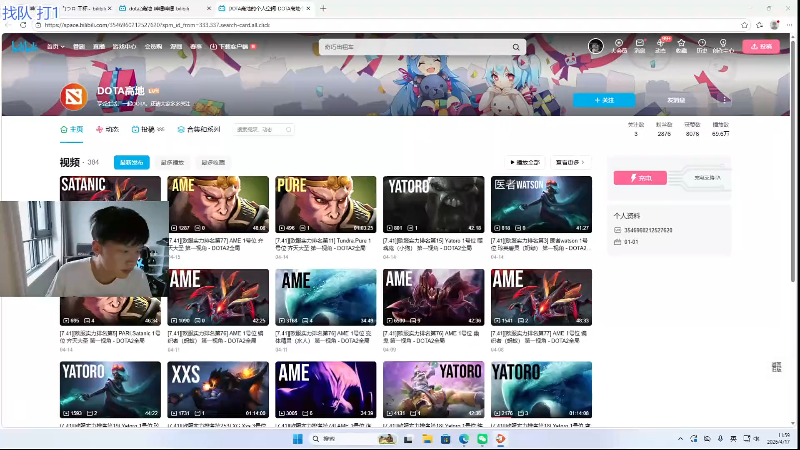Click the bilibili logo in header

(x=24, y=46)
